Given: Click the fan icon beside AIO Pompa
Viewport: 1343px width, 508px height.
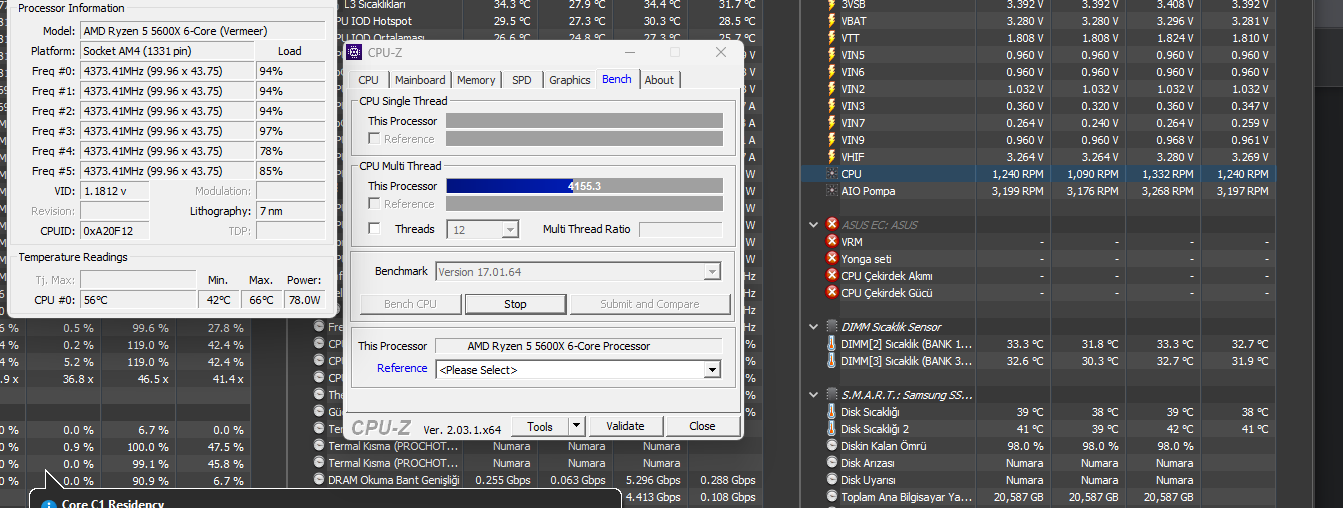Looking at the screenshot, I should pyautogui.click(x=831, y=191).
